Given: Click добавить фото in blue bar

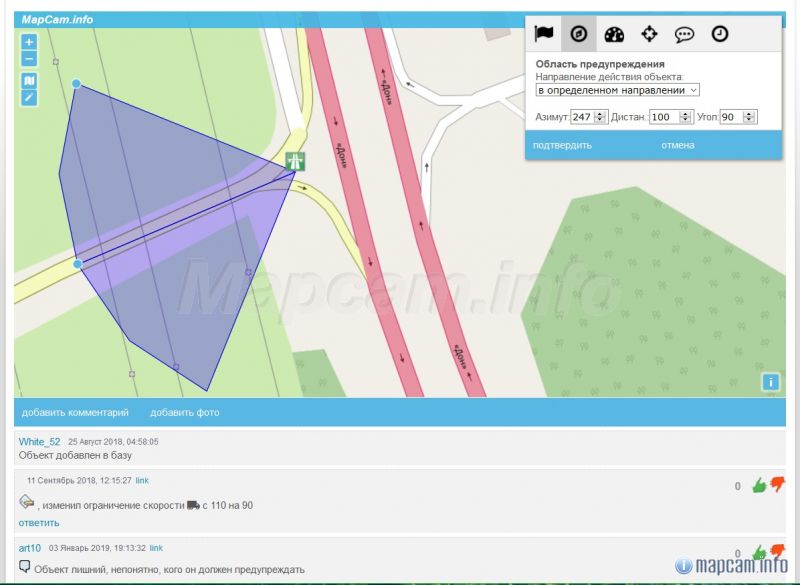Looking at the screenshot, I should coord(185,412).
